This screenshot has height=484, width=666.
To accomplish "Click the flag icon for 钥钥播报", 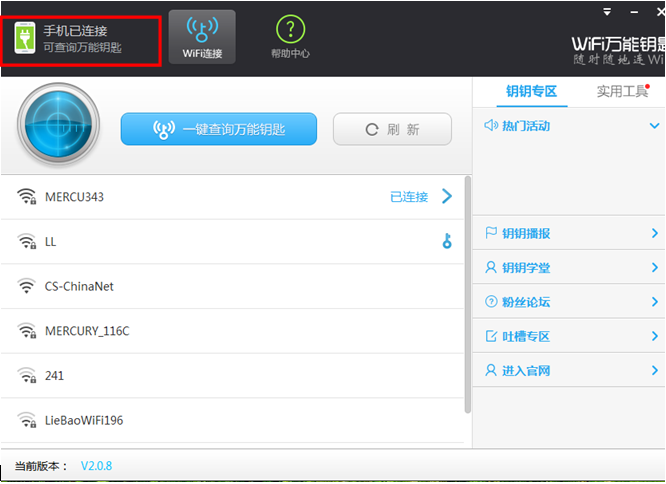I will 491,233.
